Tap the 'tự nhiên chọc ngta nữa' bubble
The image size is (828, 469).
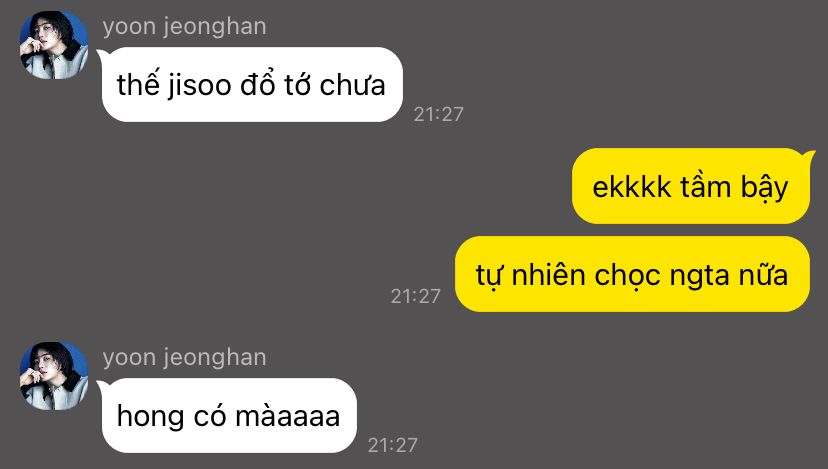pyautogui.click(x=632, y=274)
